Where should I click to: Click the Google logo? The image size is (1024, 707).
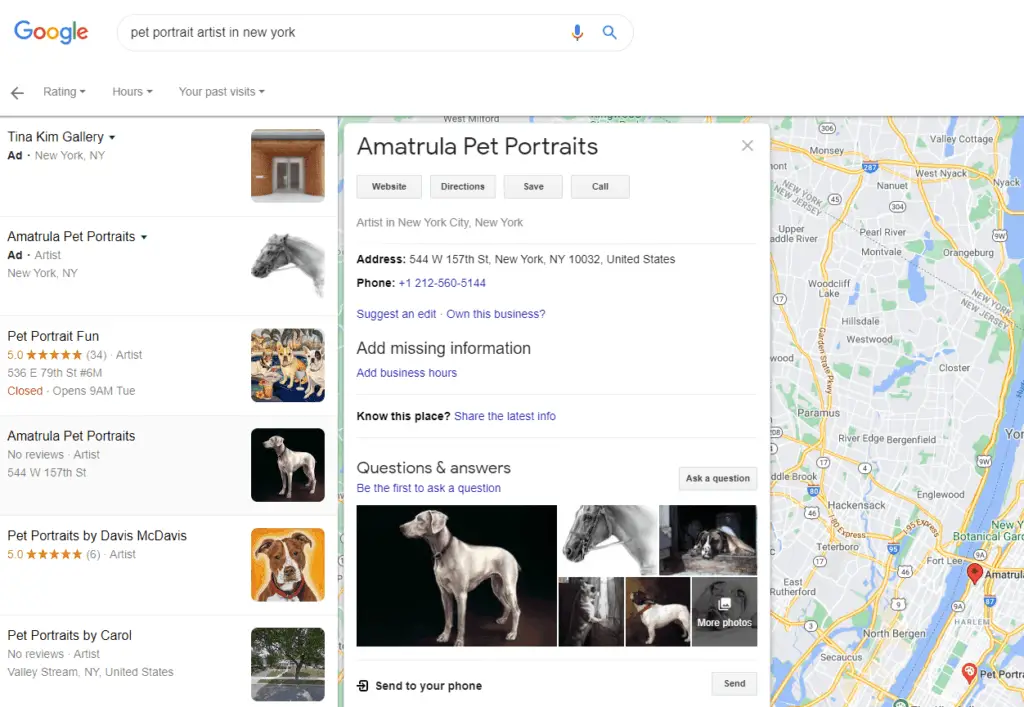51,31
